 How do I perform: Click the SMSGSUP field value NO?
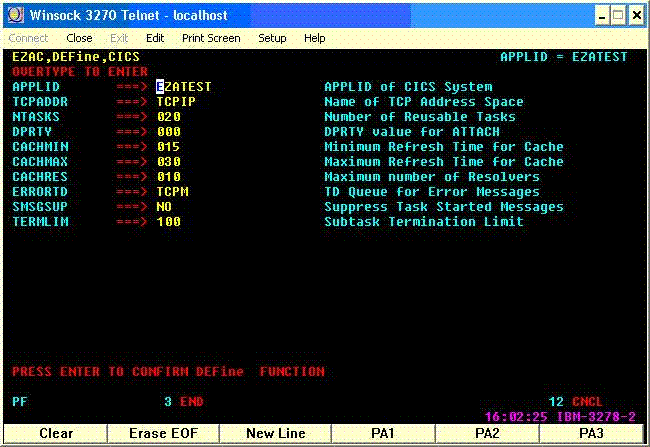click(164, 207)
